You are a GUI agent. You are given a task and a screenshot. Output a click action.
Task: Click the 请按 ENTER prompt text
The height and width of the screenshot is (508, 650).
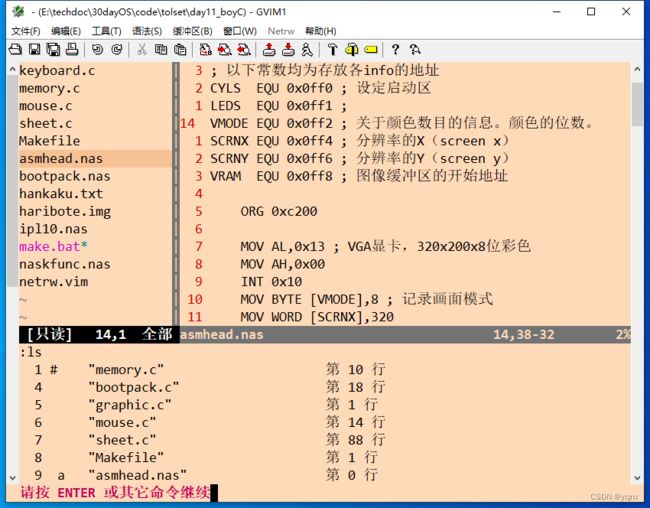coord(115,493)
